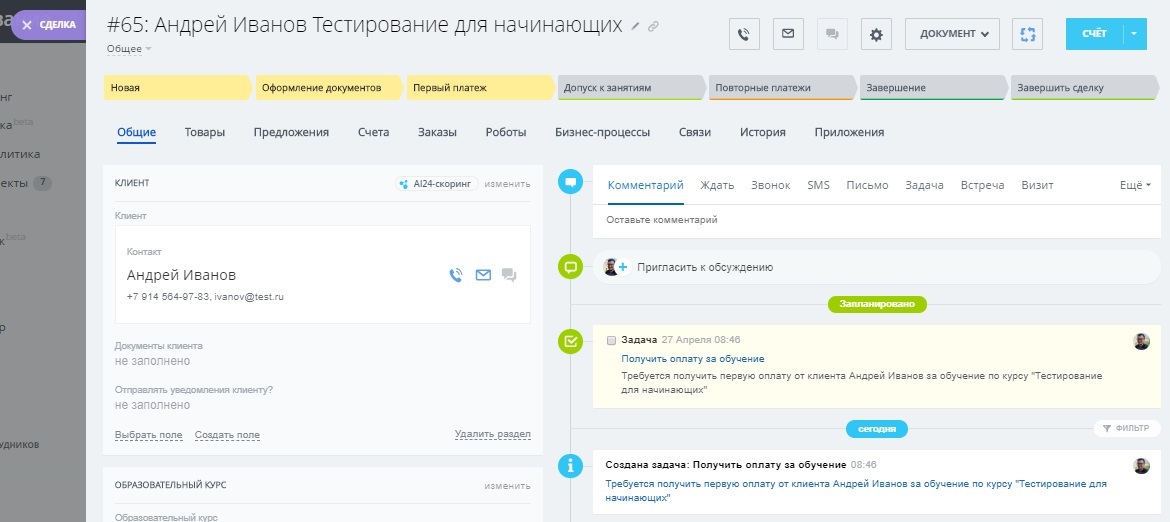Copy deal link via chain icon
1170x522 pixels.
coord(654,26)
